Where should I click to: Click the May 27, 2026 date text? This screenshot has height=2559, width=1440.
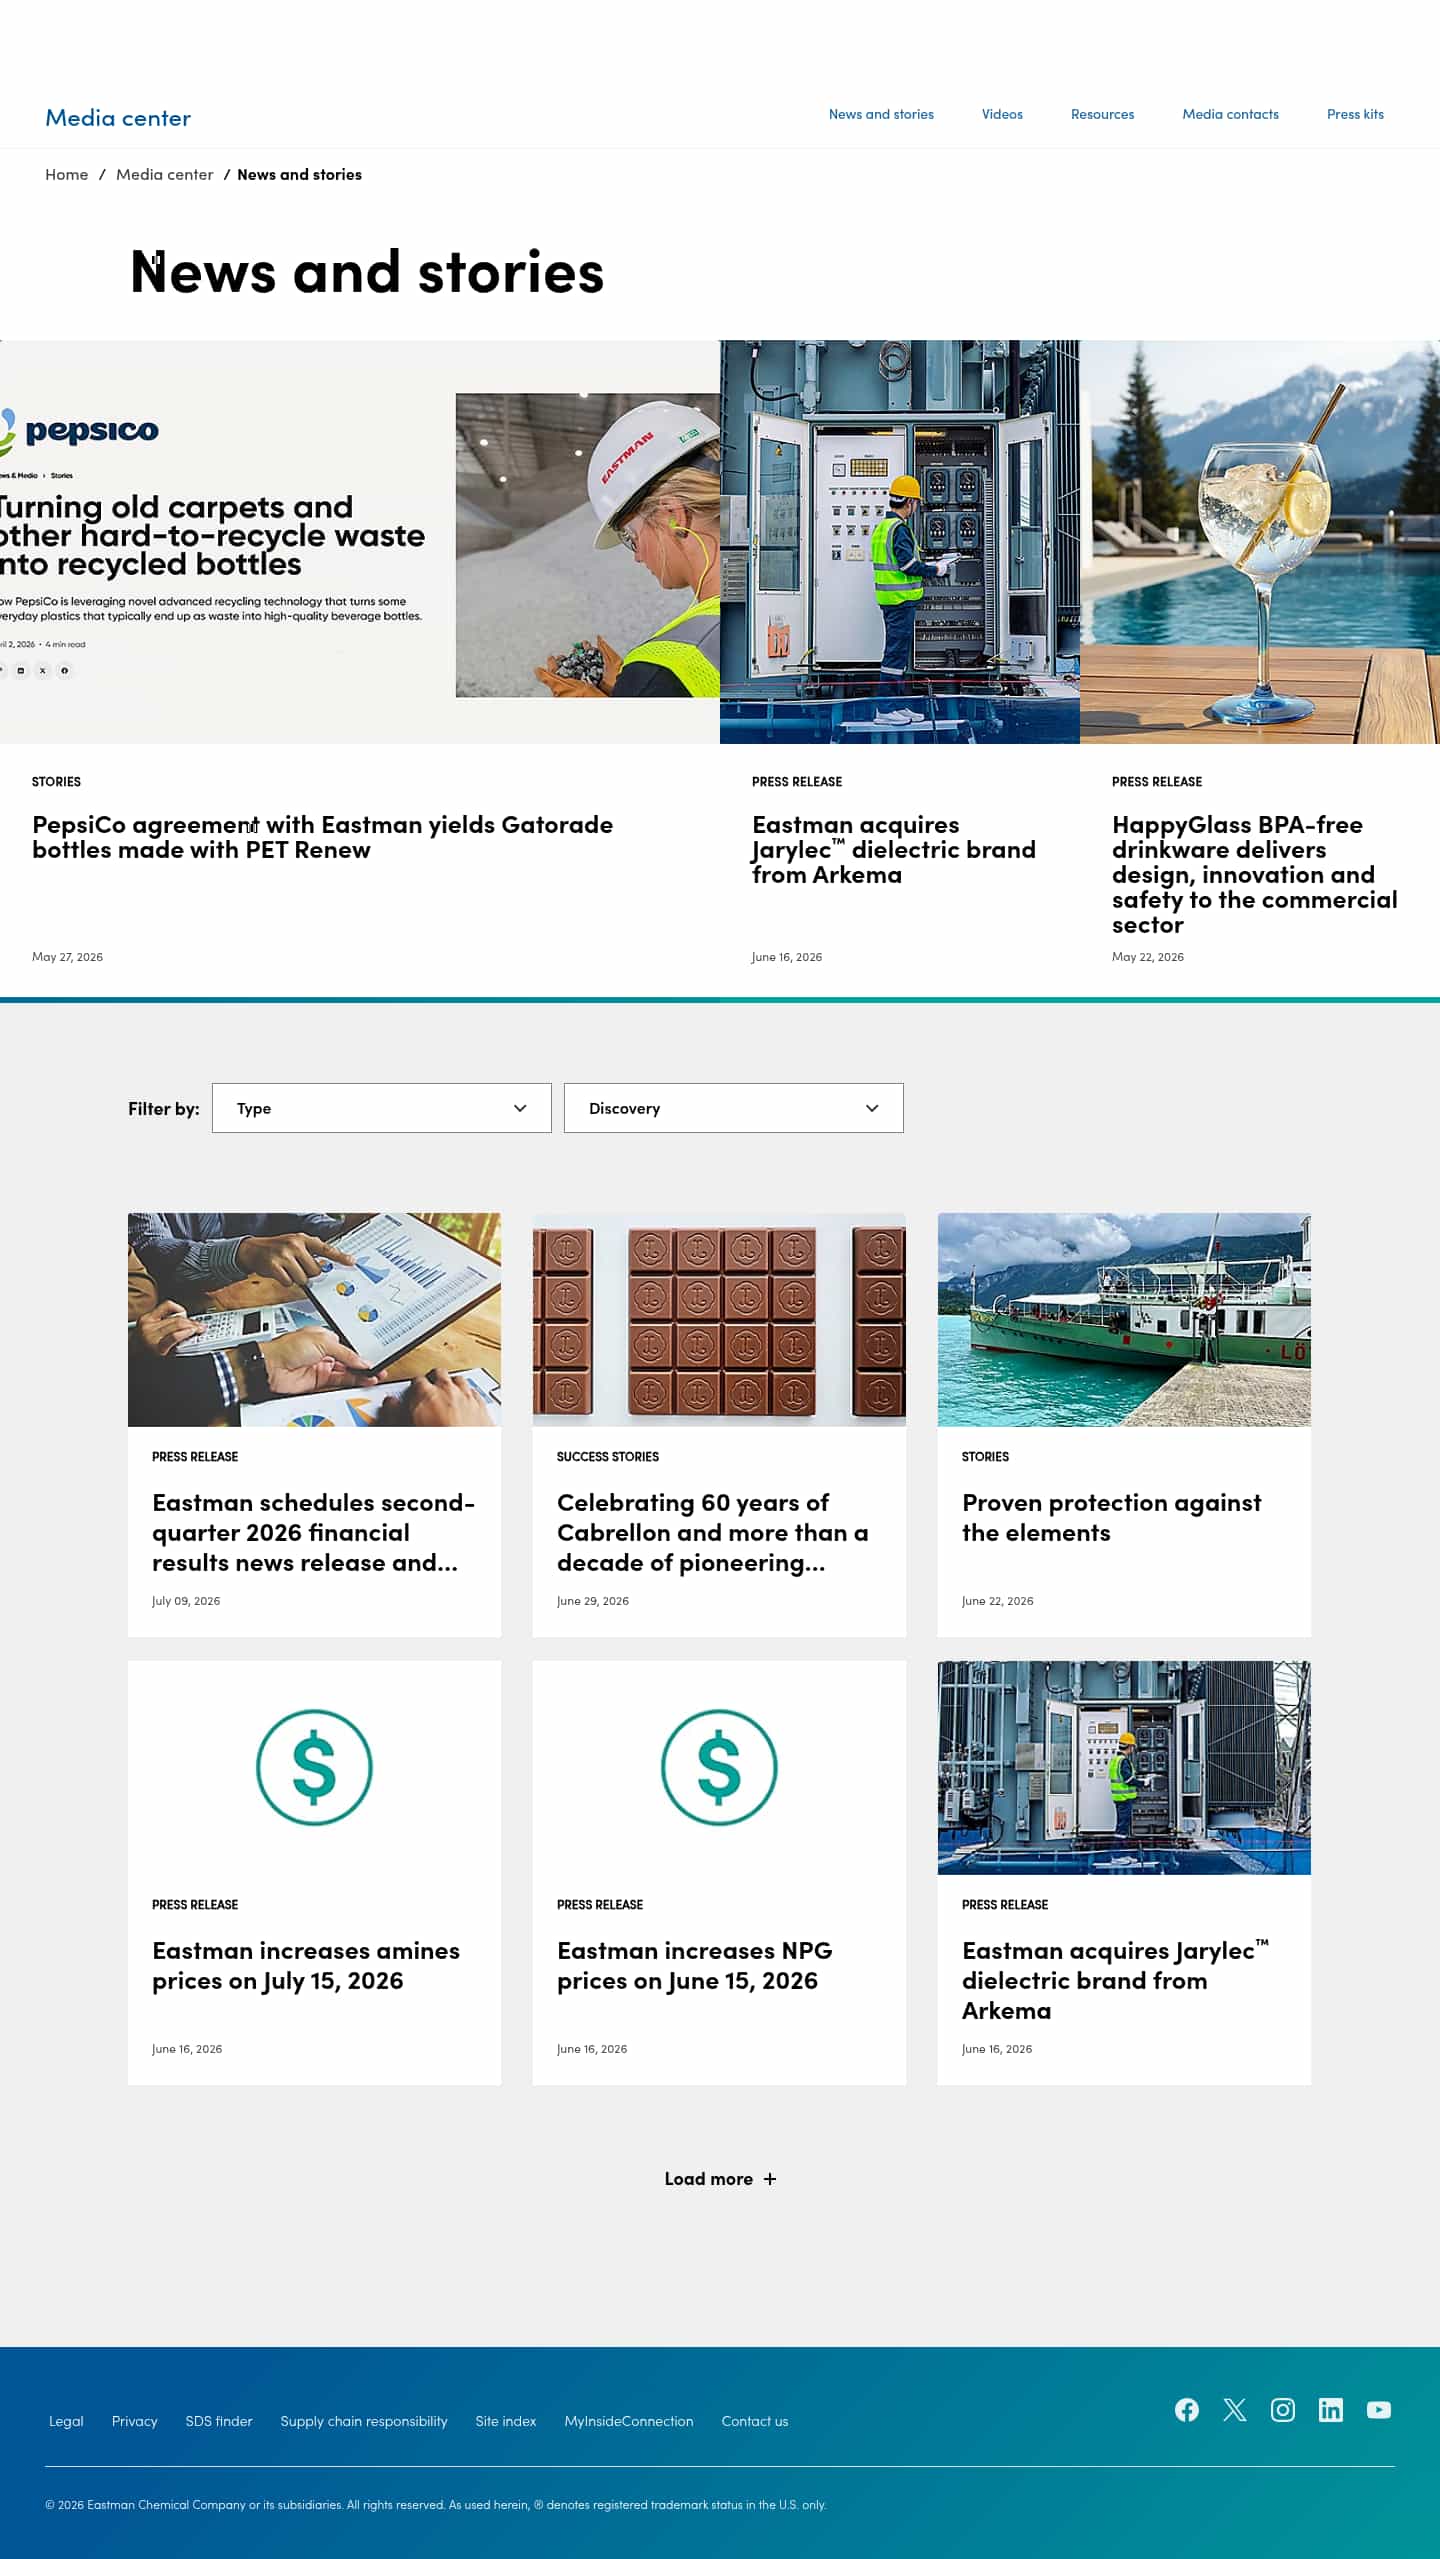[x=68, y=957]
